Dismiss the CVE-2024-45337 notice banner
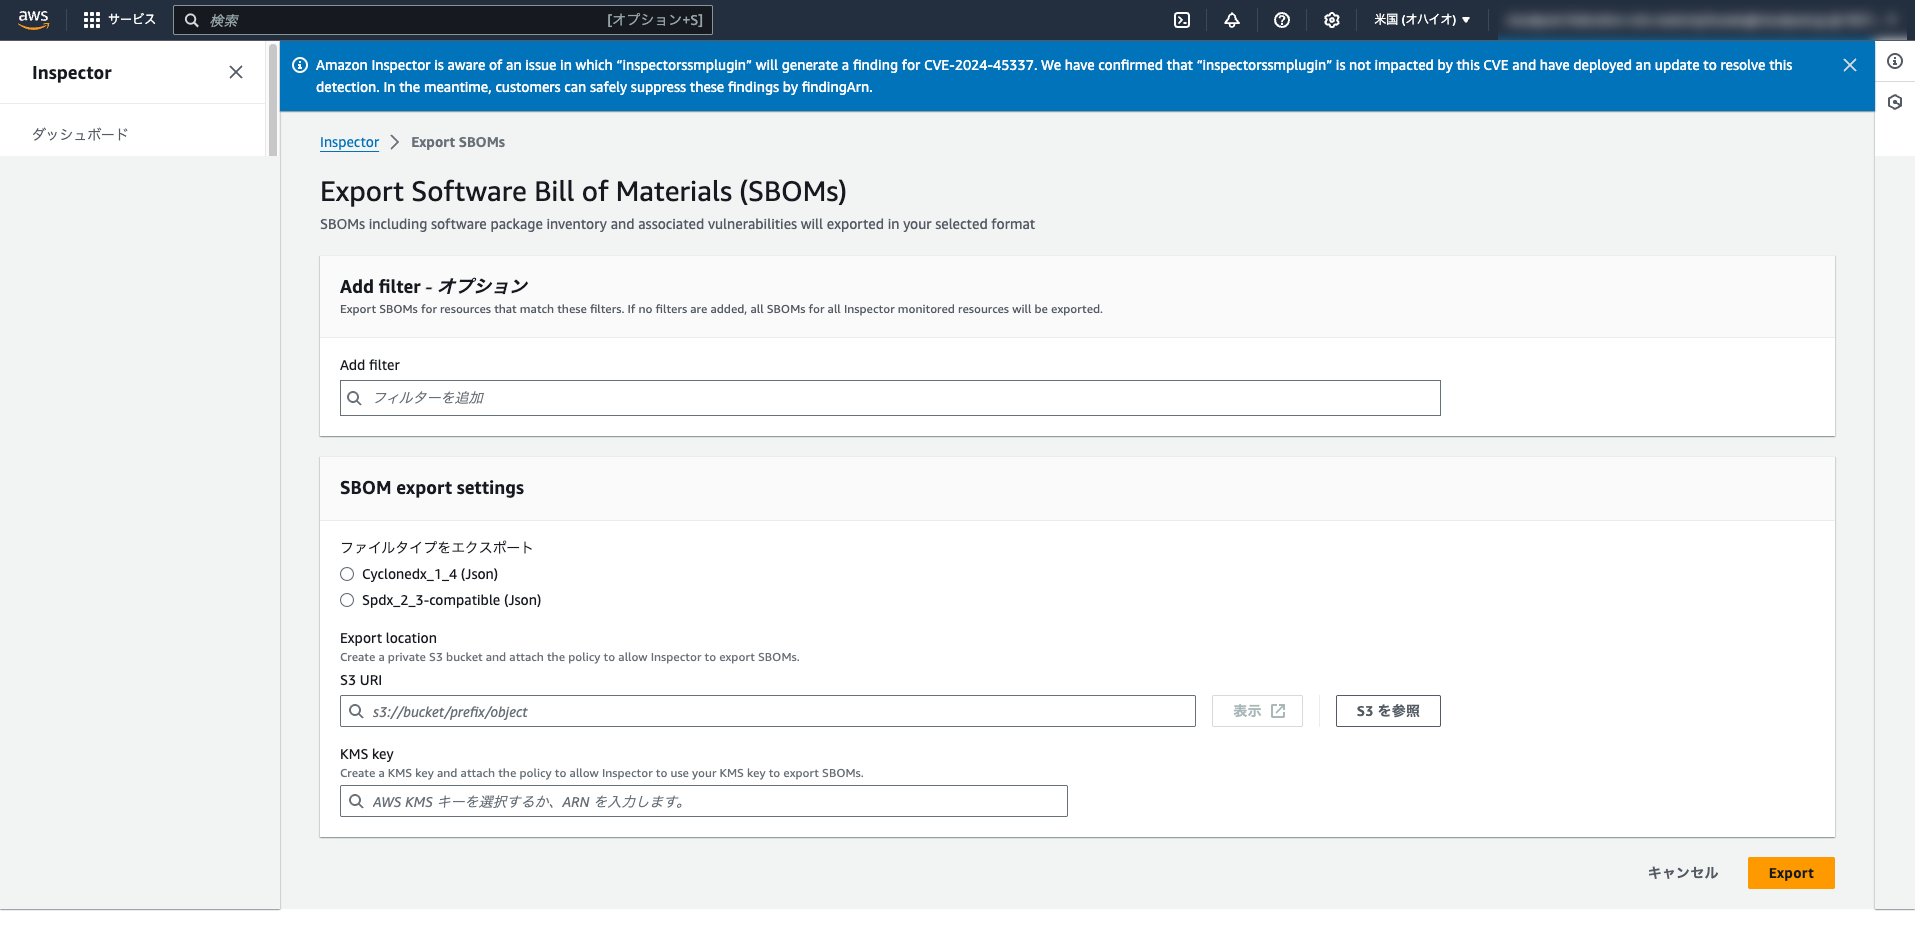Screen dimensions: 1915x940 [x=1849, y=64]
